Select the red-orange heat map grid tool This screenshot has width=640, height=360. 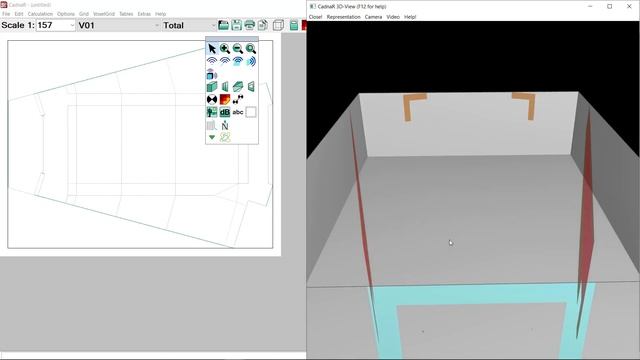(x=225, y=99)
